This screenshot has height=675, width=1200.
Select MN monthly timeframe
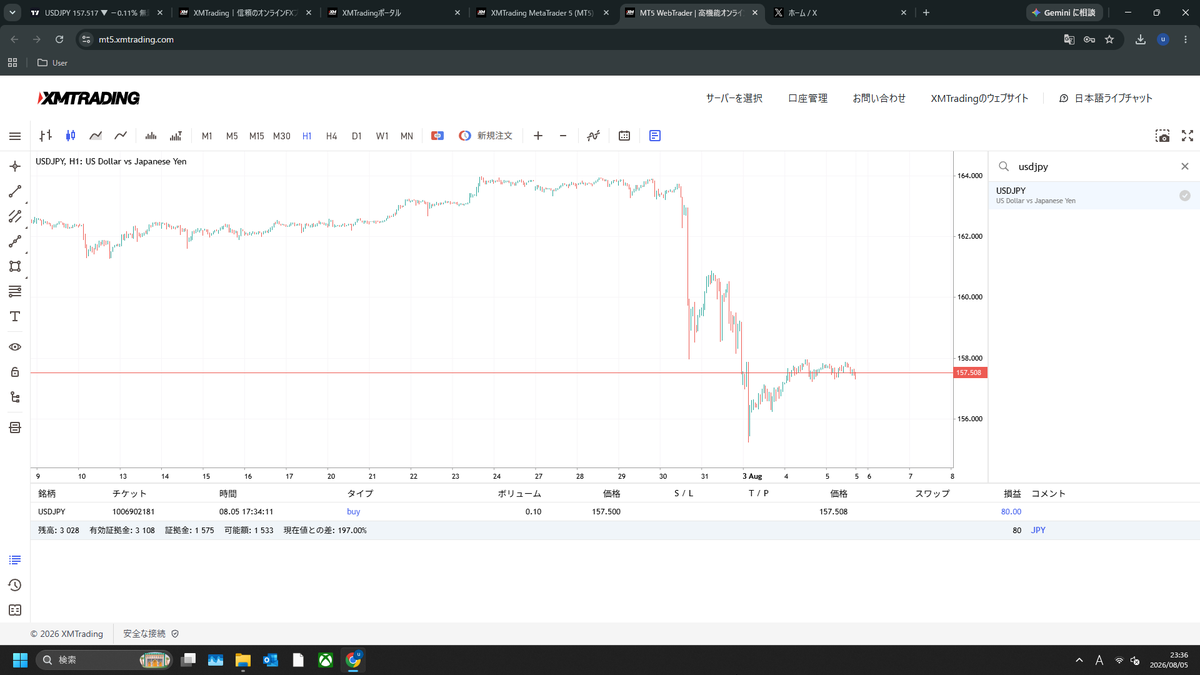(407, 136)
